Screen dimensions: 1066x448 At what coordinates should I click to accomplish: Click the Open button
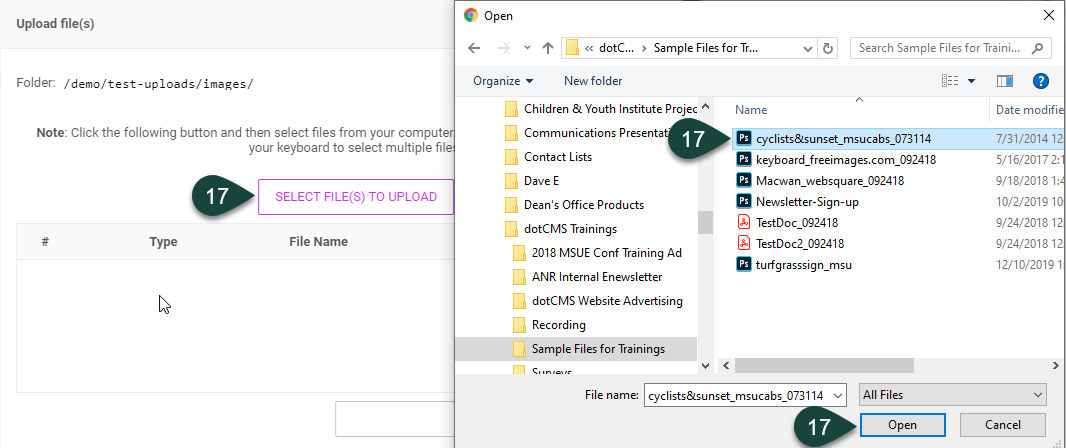(901, 424)
